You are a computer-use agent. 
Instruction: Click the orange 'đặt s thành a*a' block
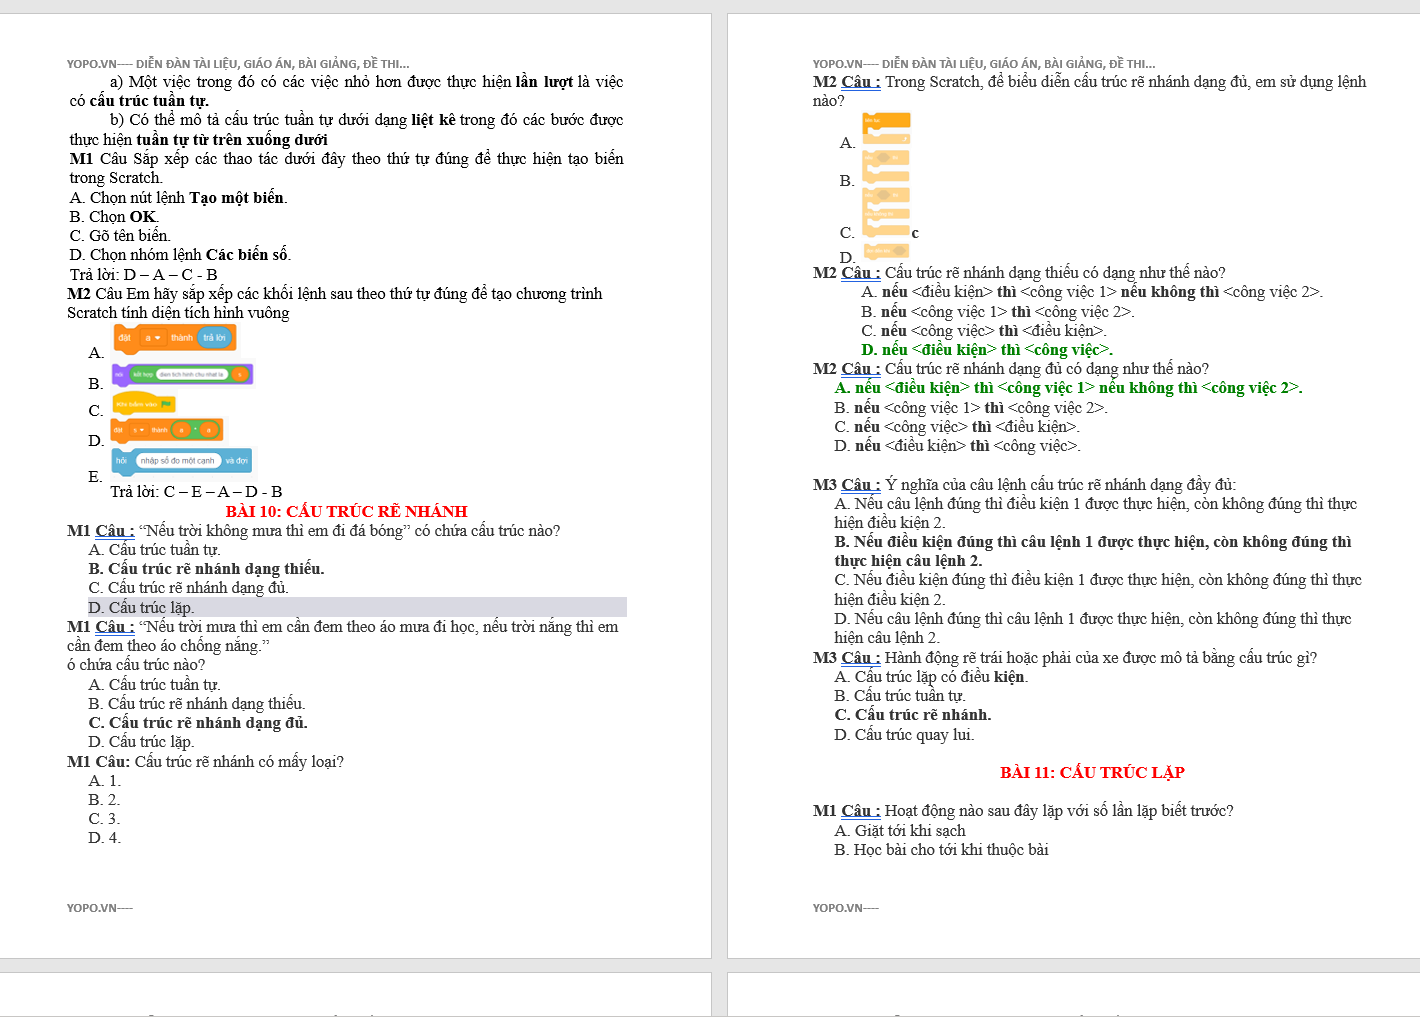pyautogui.click(x=167, y=430)
